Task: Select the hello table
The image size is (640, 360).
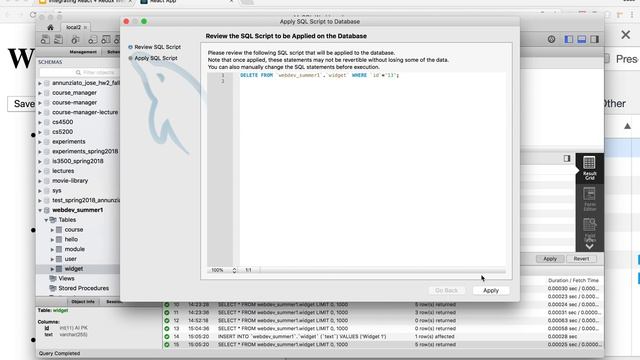Action: [71, 240]
